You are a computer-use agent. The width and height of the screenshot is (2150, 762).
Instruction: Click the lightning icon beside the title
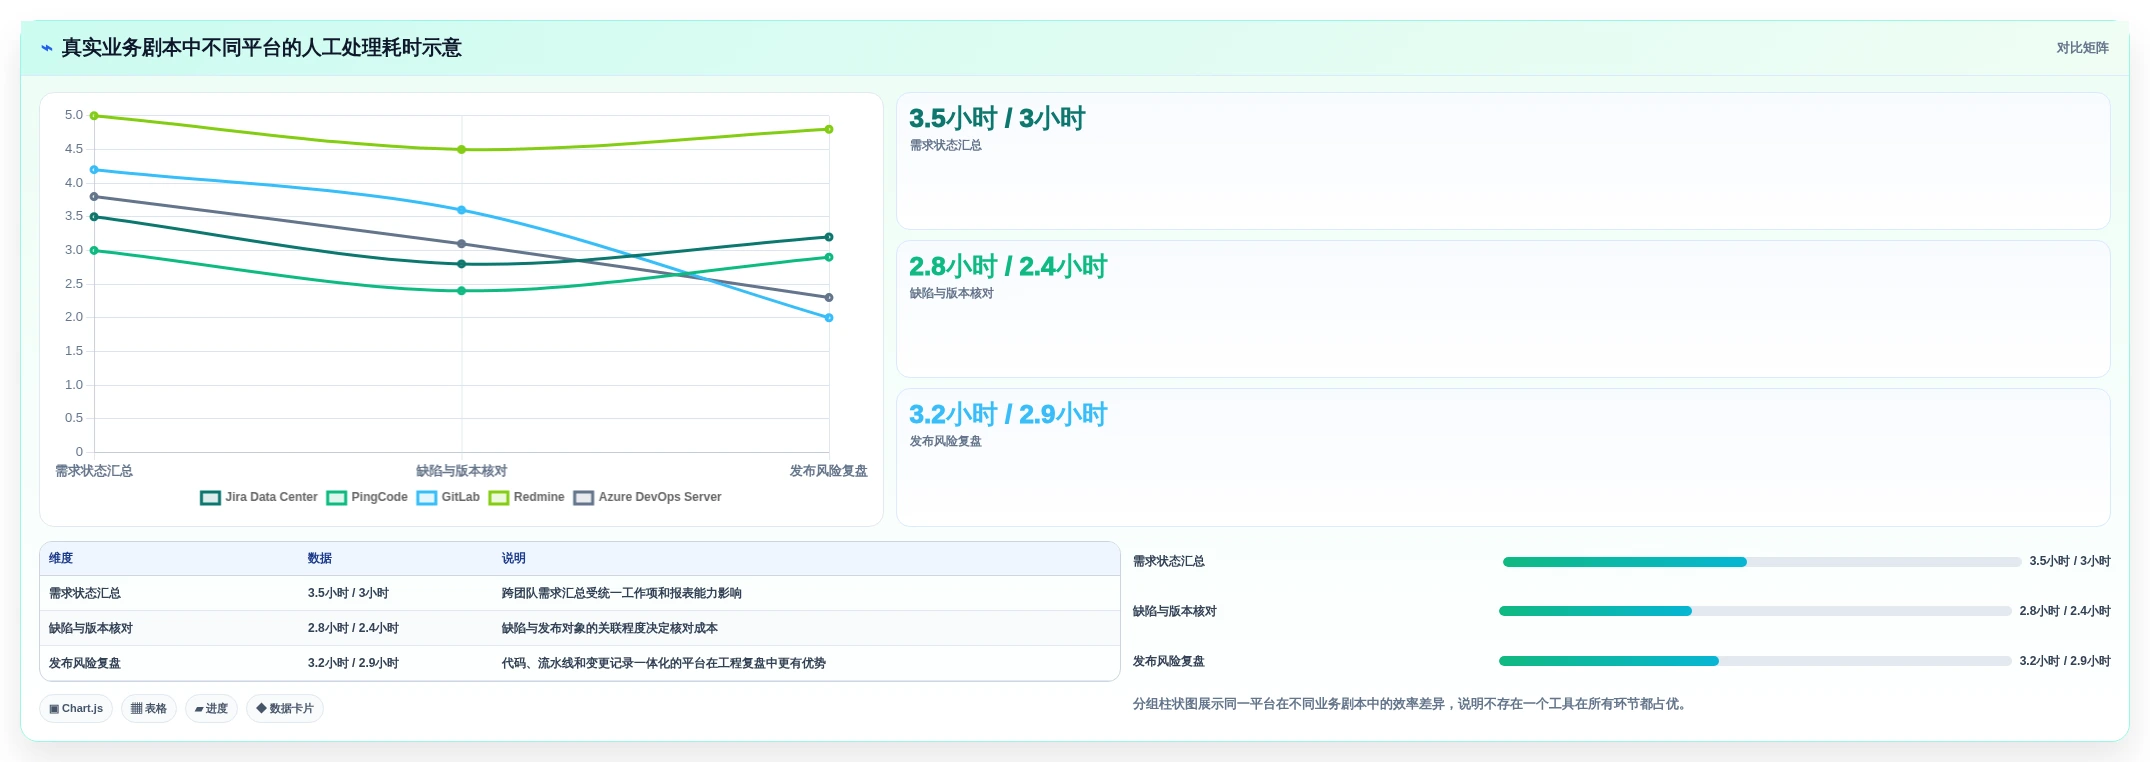tap(46, 48)
